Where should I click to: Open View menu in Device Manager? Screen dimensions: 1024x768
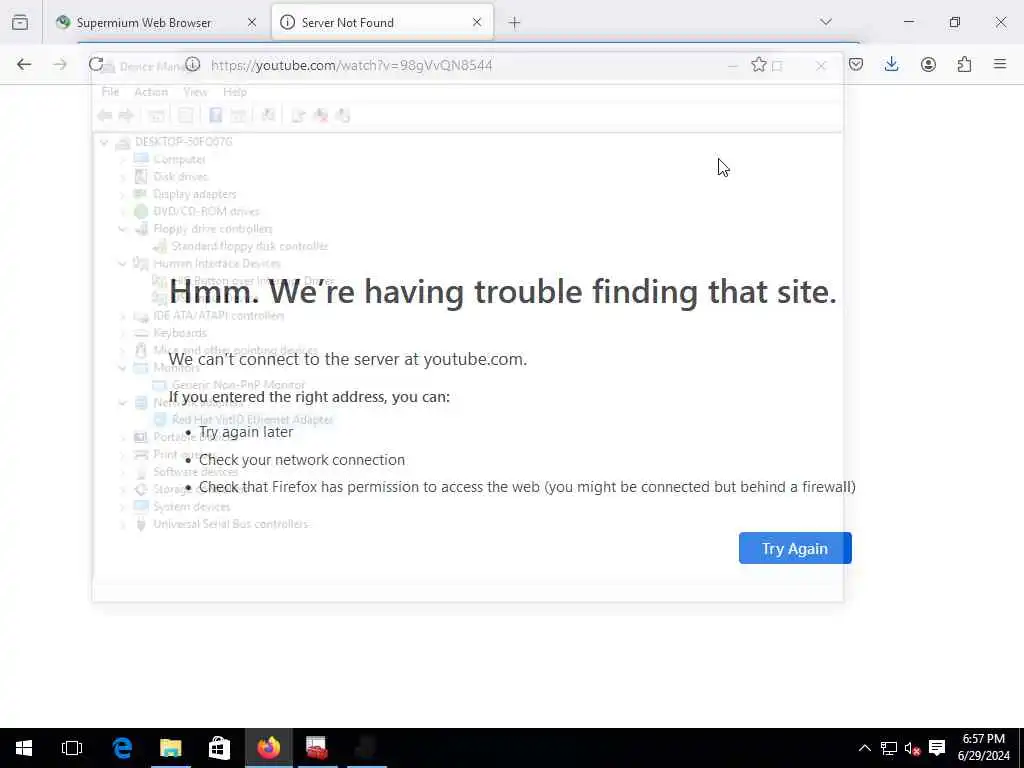point(195,92)
